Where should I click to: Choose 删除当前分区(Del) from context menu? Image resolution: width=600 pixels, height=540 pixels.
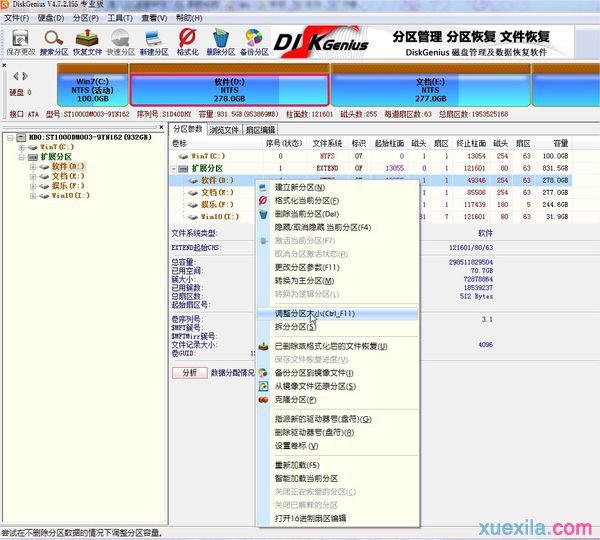[338, 214]
